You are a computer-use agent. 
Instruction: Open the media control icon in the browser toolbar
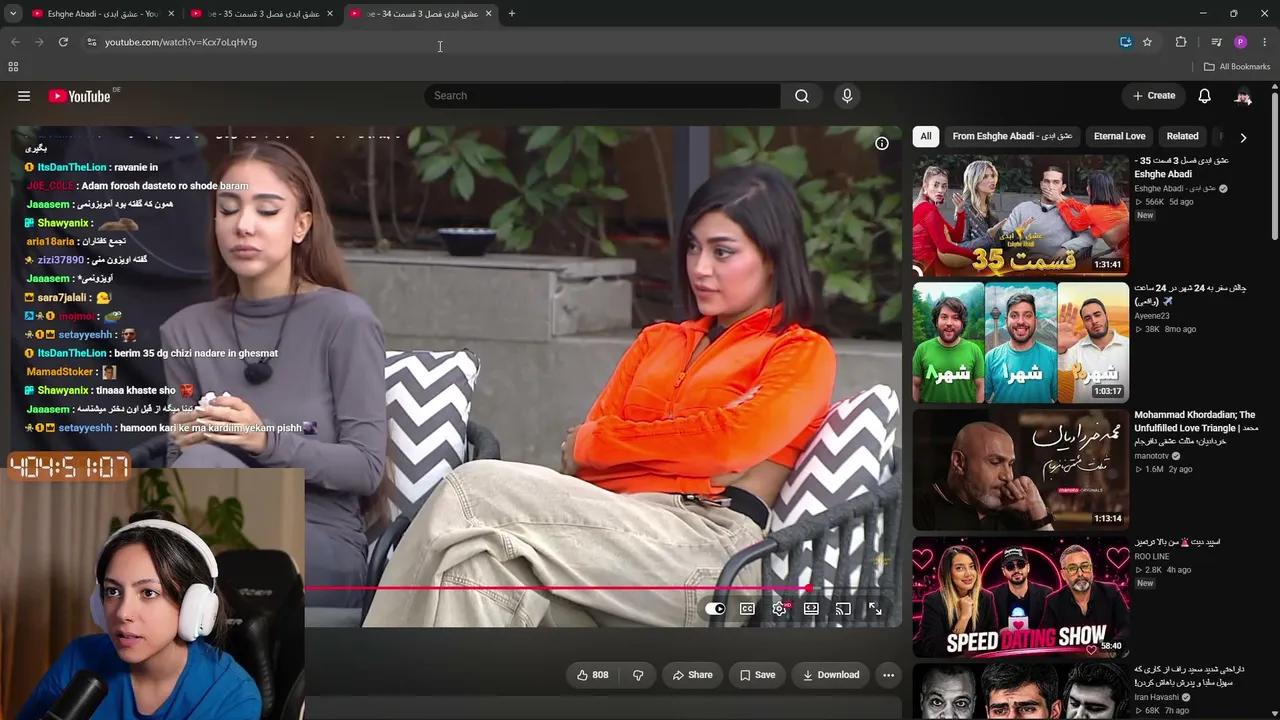pos(1216,42)
